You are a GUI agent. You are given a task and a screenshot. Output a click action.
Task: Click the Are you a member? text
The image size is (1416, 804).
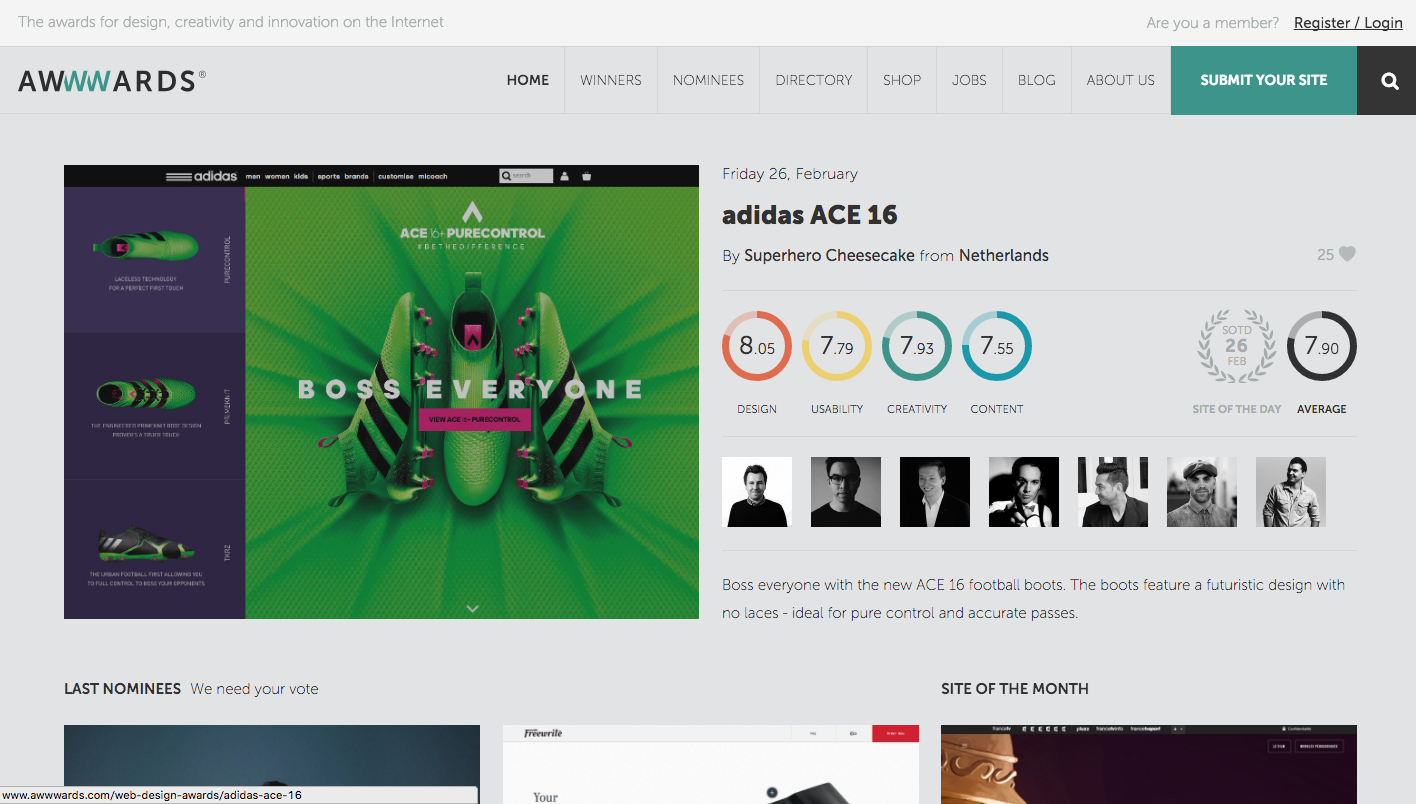pyautogui.click(x=1213, y=22)
